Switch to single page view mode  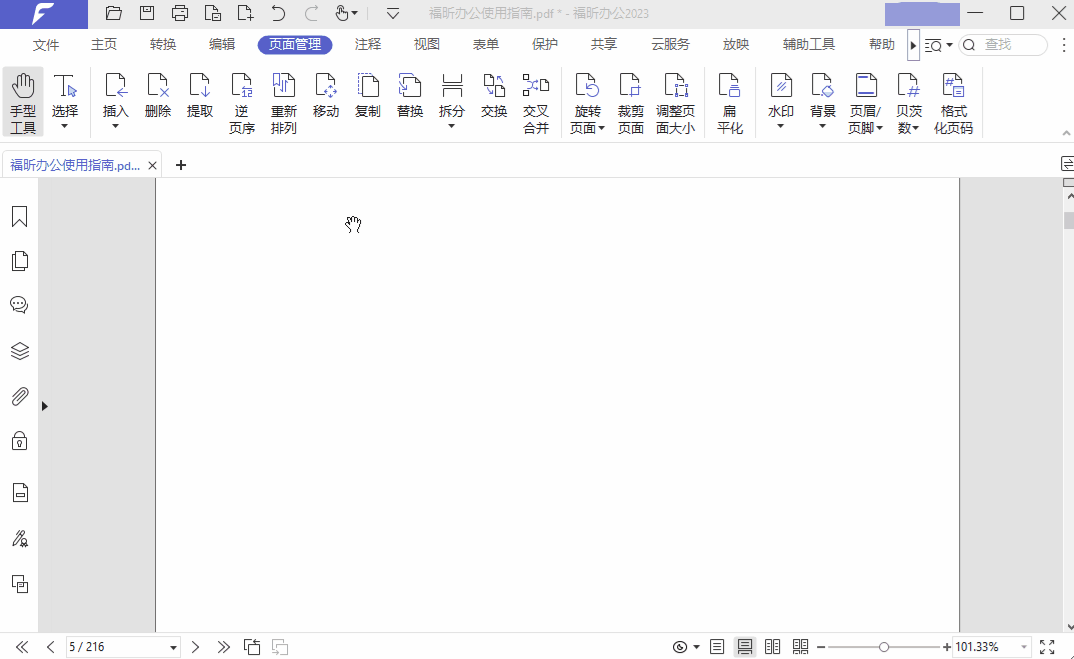717,647
